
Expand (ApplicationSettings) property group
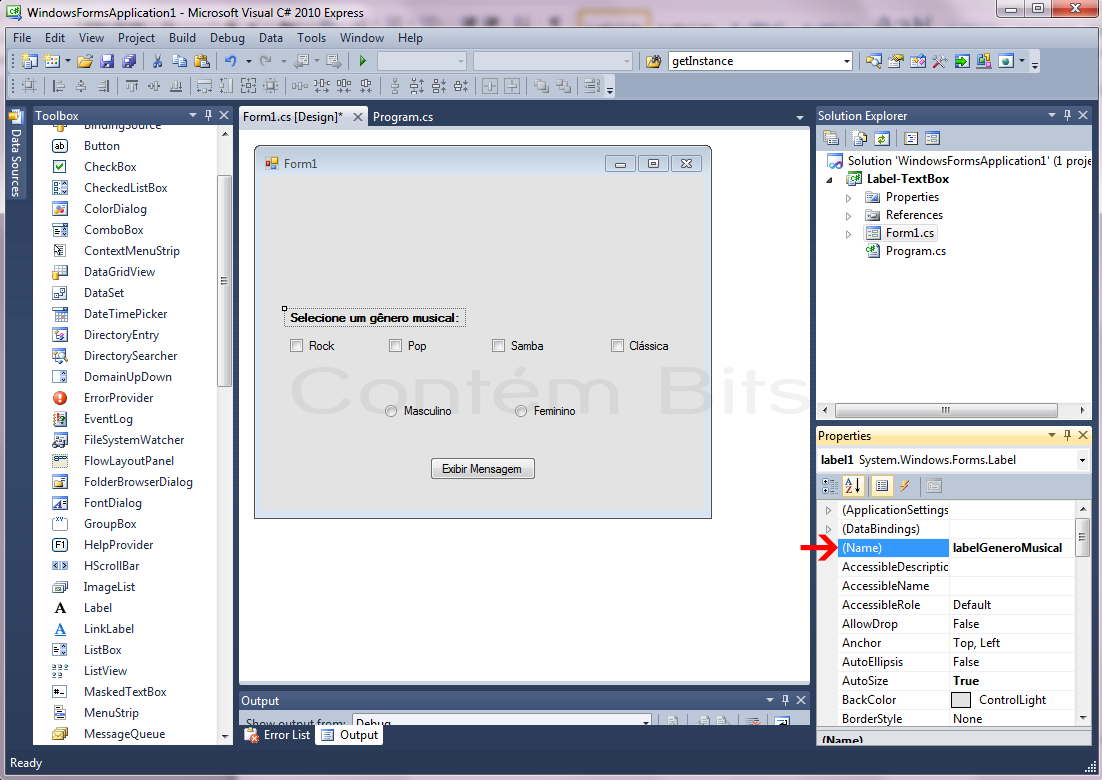(829, 510)
